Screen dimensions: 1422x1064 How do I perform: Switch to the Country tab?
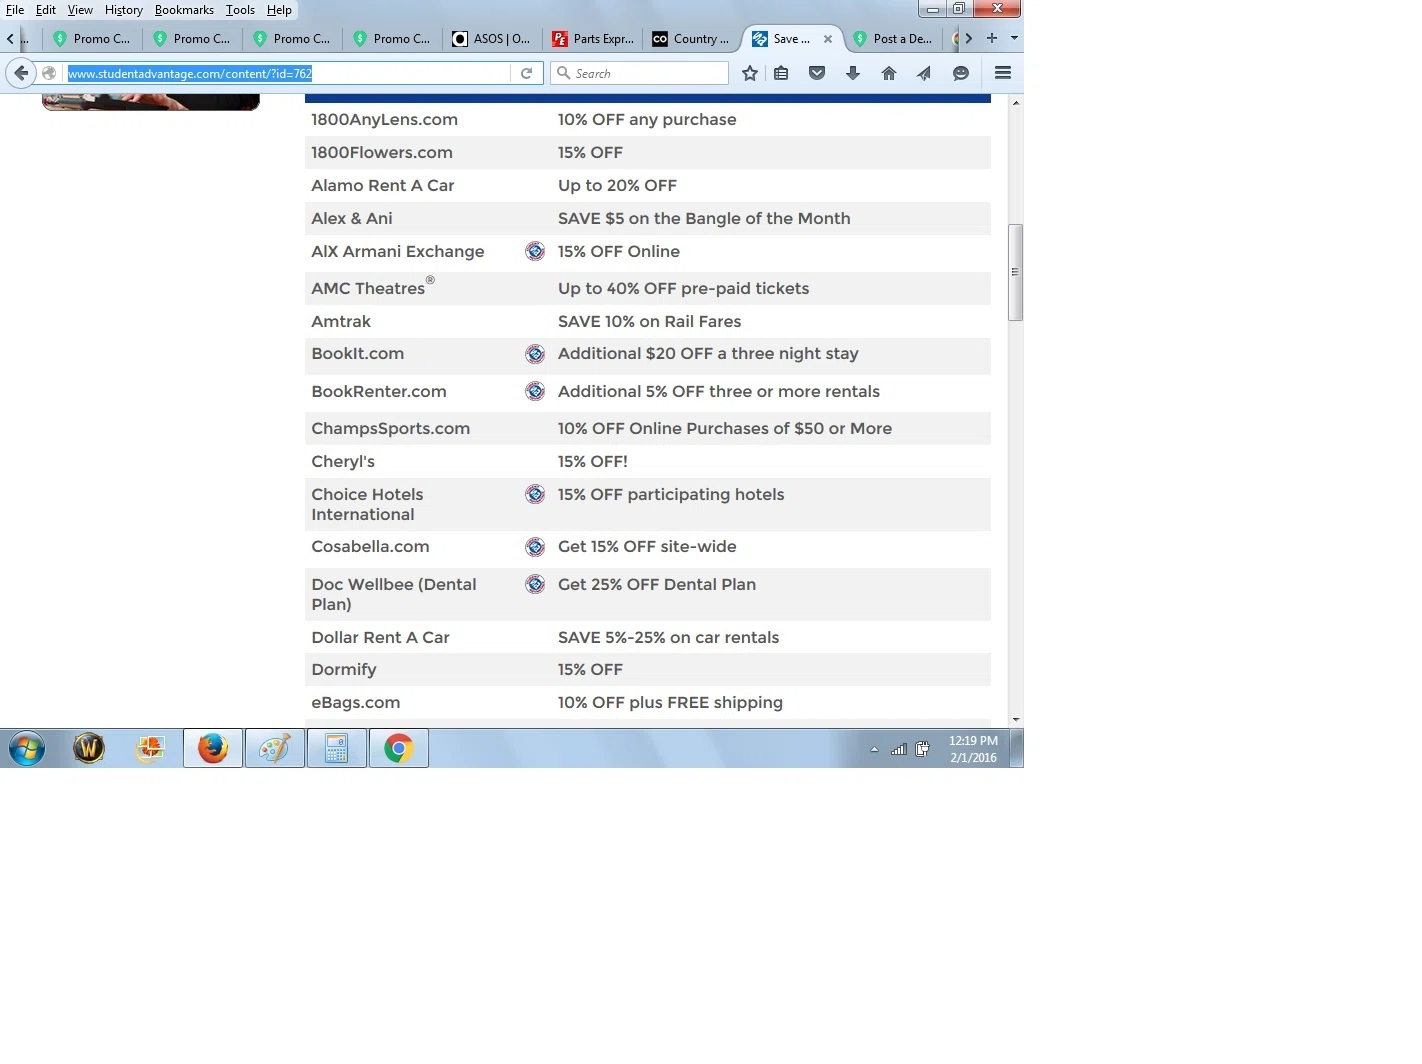(691, 39)
